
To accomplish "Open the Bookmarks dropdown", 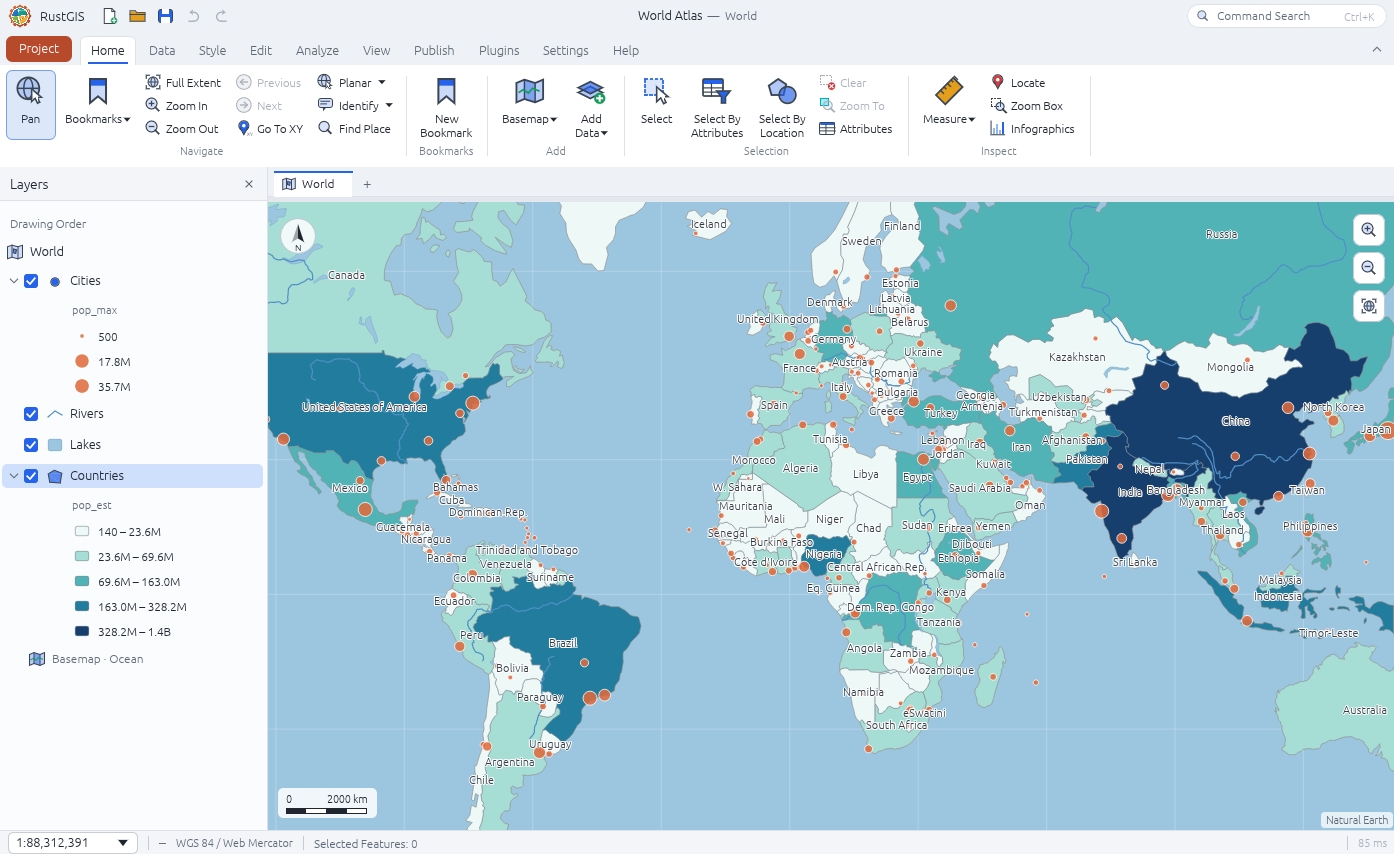I will pos(97,102).
